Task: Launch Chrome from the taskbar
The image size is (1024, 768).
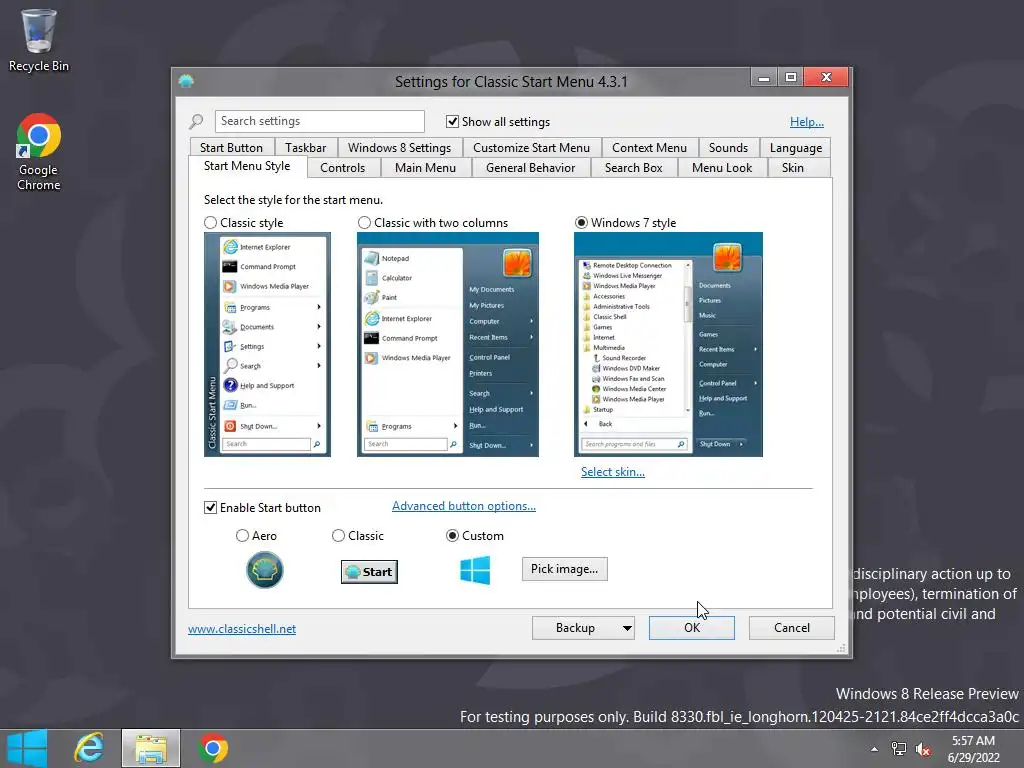Action: point(213,748)
